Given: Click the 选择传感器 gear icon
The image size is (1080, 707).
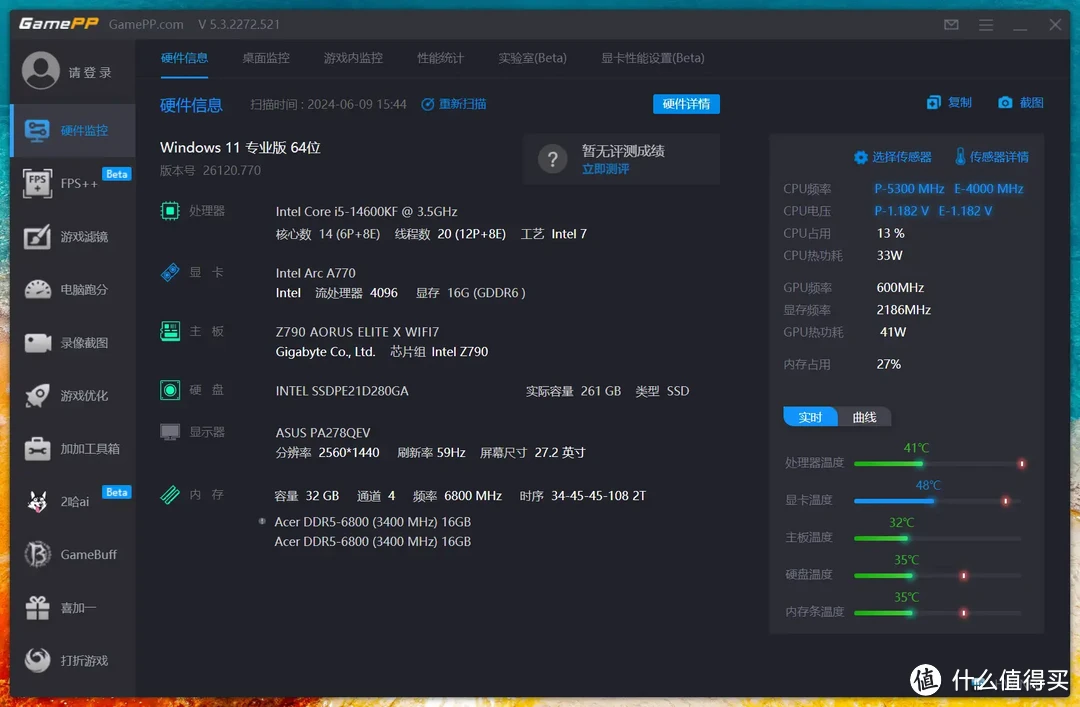Looking at the screenshot, I should tap(860, 157).
